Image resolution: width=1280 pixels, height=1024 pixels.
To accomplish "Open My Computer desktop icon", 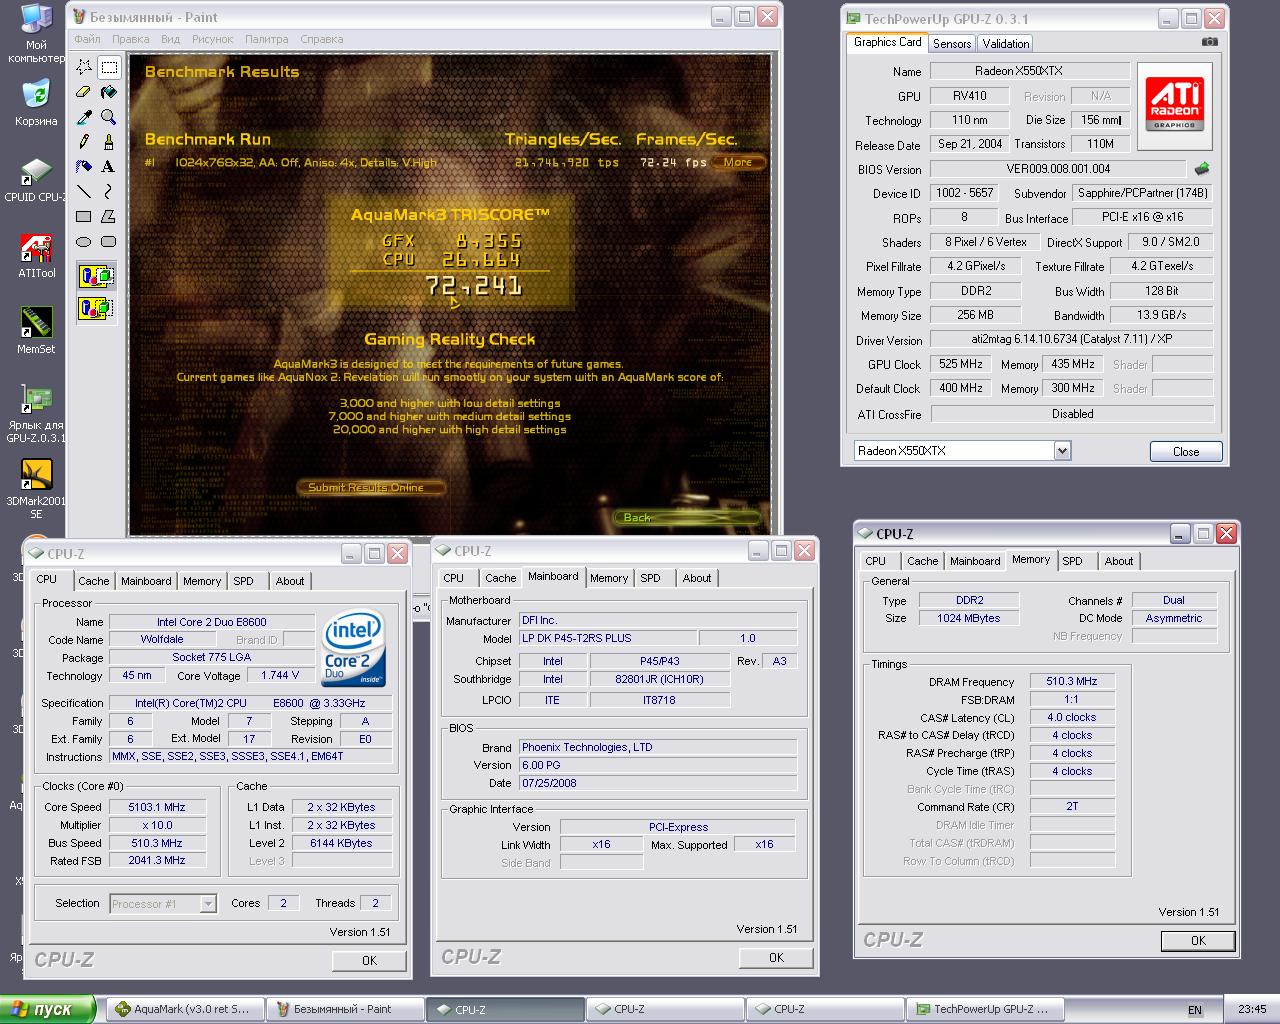I will (36, 34).
